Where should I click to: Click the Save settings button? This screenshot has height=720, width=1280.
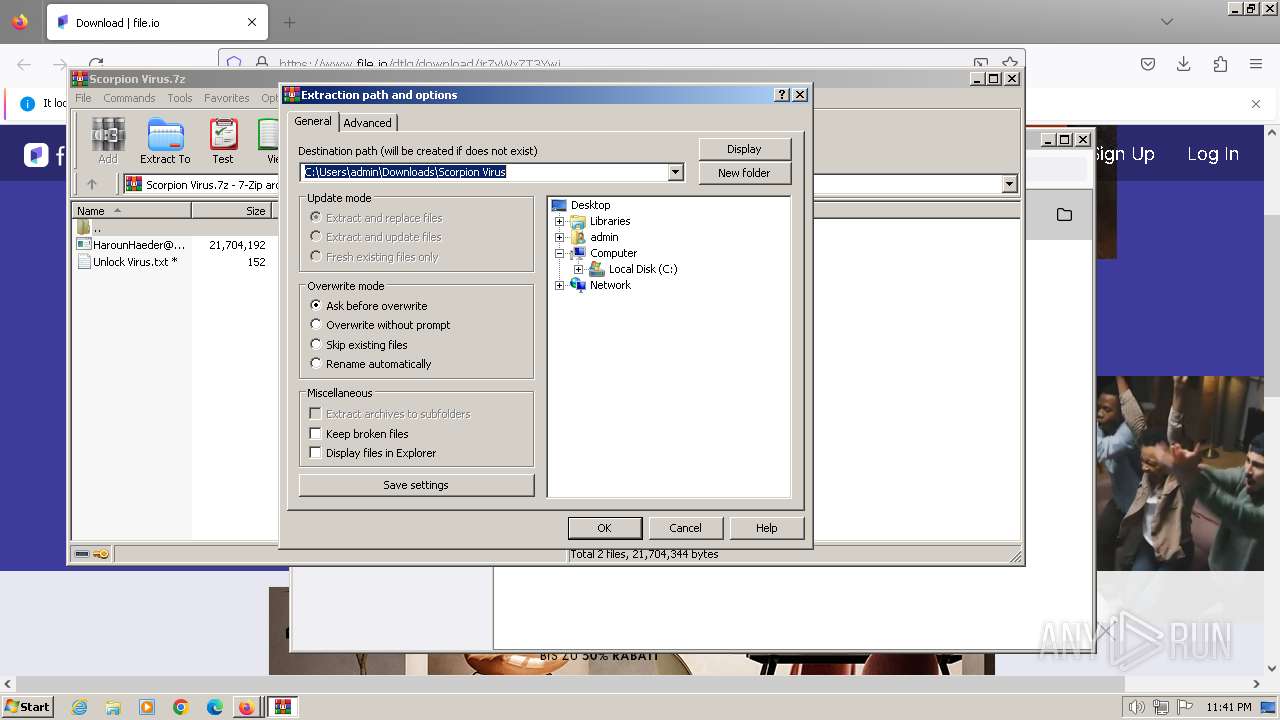click(416, 485)
